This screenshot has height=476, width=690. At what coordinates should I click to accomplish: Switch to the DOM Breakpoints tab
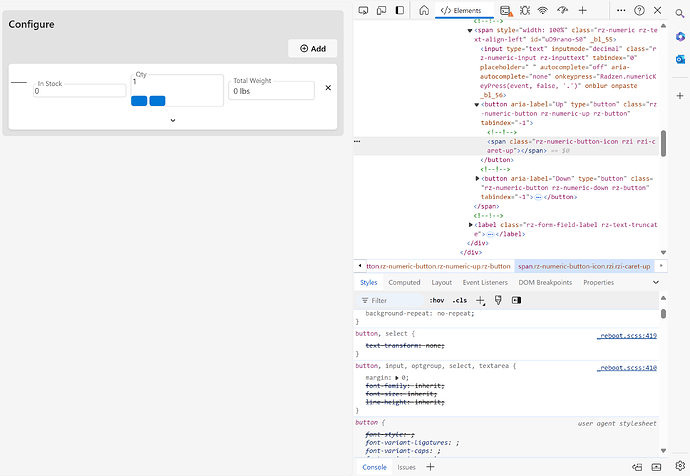[x=545, y=282]
